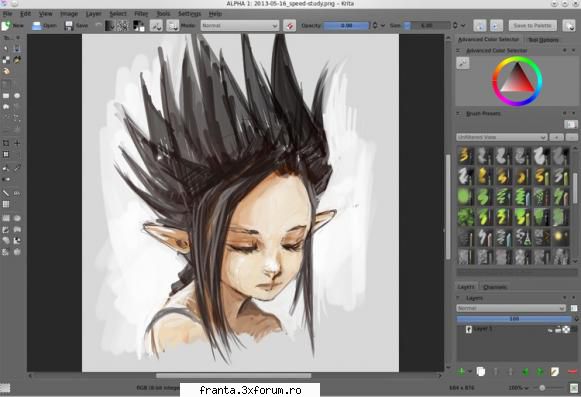Collapse the Brush Presets docker
This screenshot has height=397, width=581.
tap(459, 113)
